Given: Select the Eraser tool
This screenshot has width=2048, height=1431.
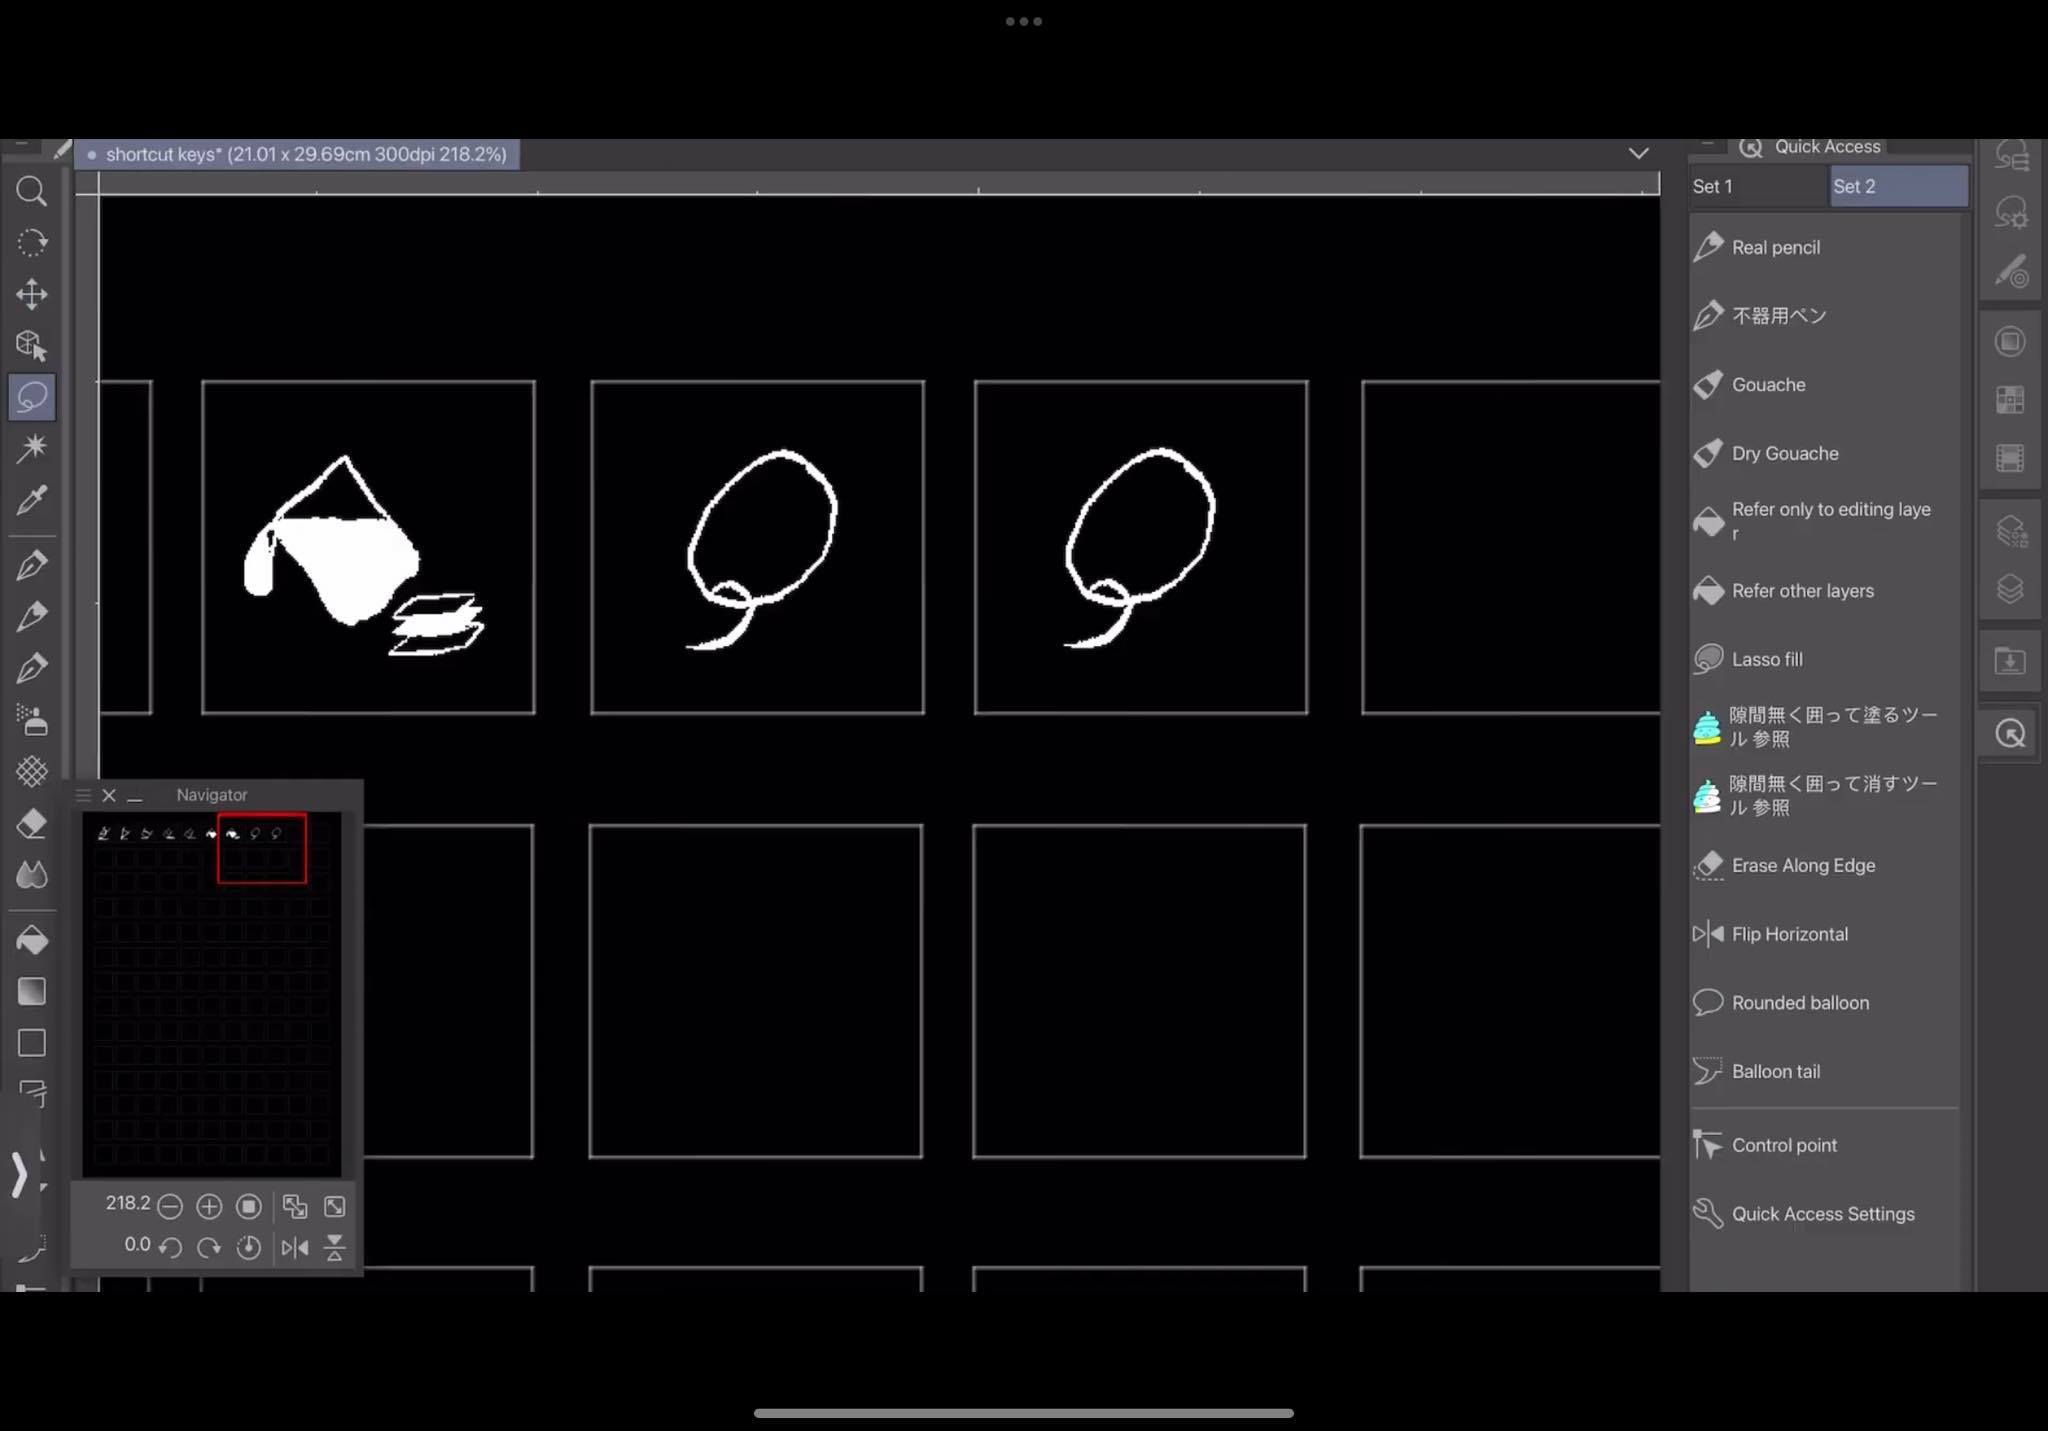Looking at the screenshot, I should point(31,822).
